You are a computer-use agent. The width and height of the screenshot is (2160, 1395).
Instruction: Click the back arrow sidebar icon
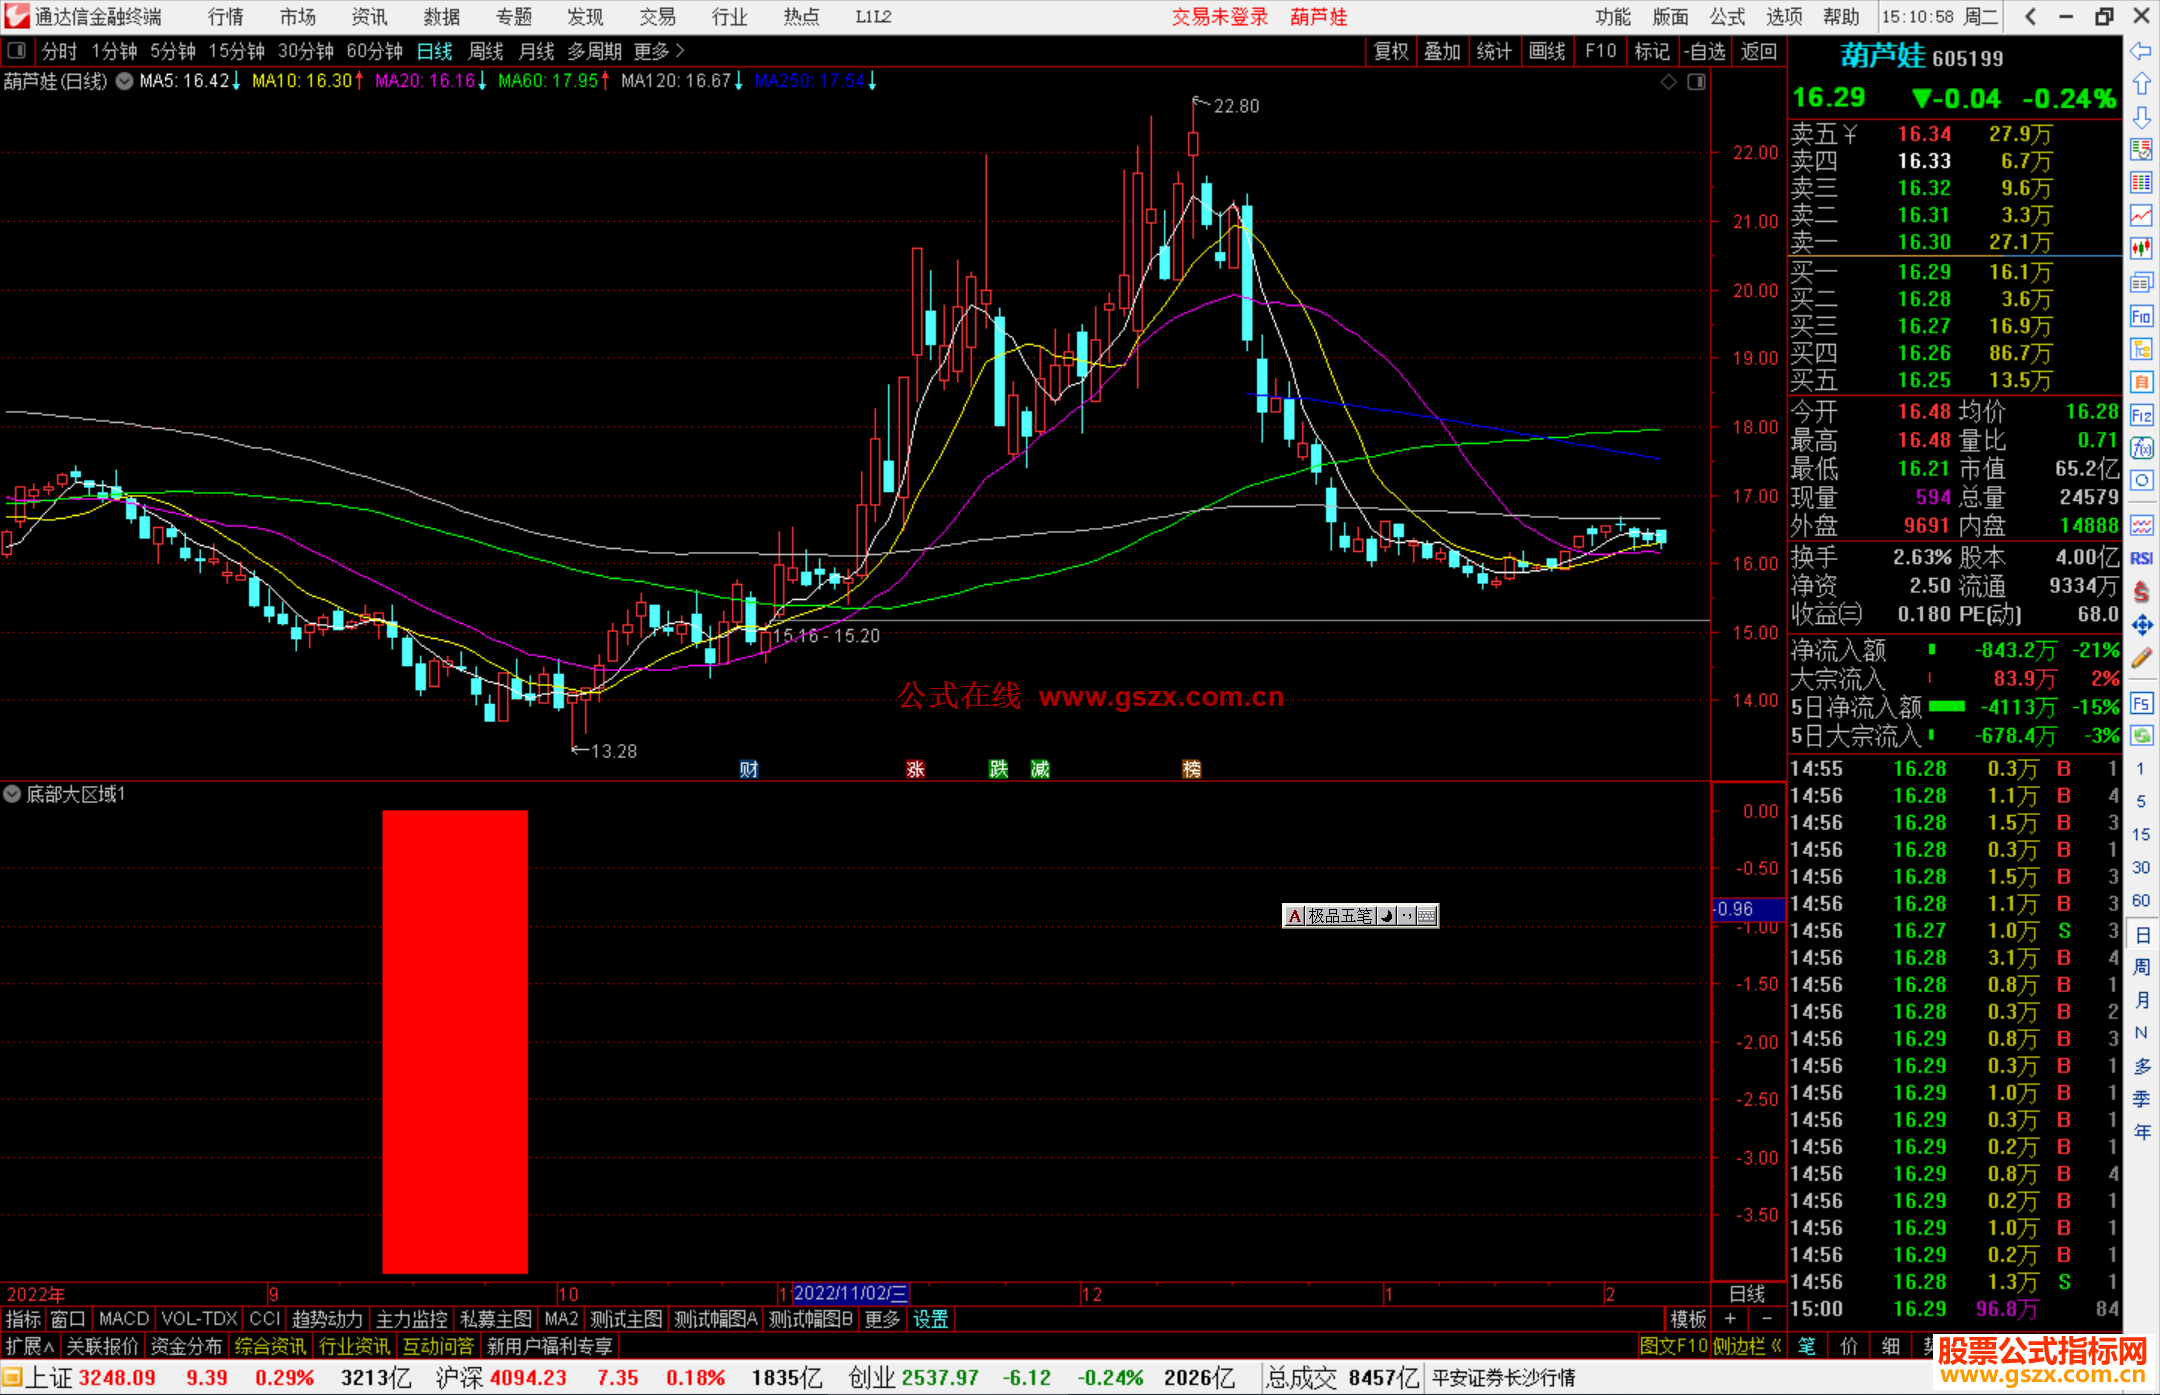pyautogui.click(x=2141, y=51)
